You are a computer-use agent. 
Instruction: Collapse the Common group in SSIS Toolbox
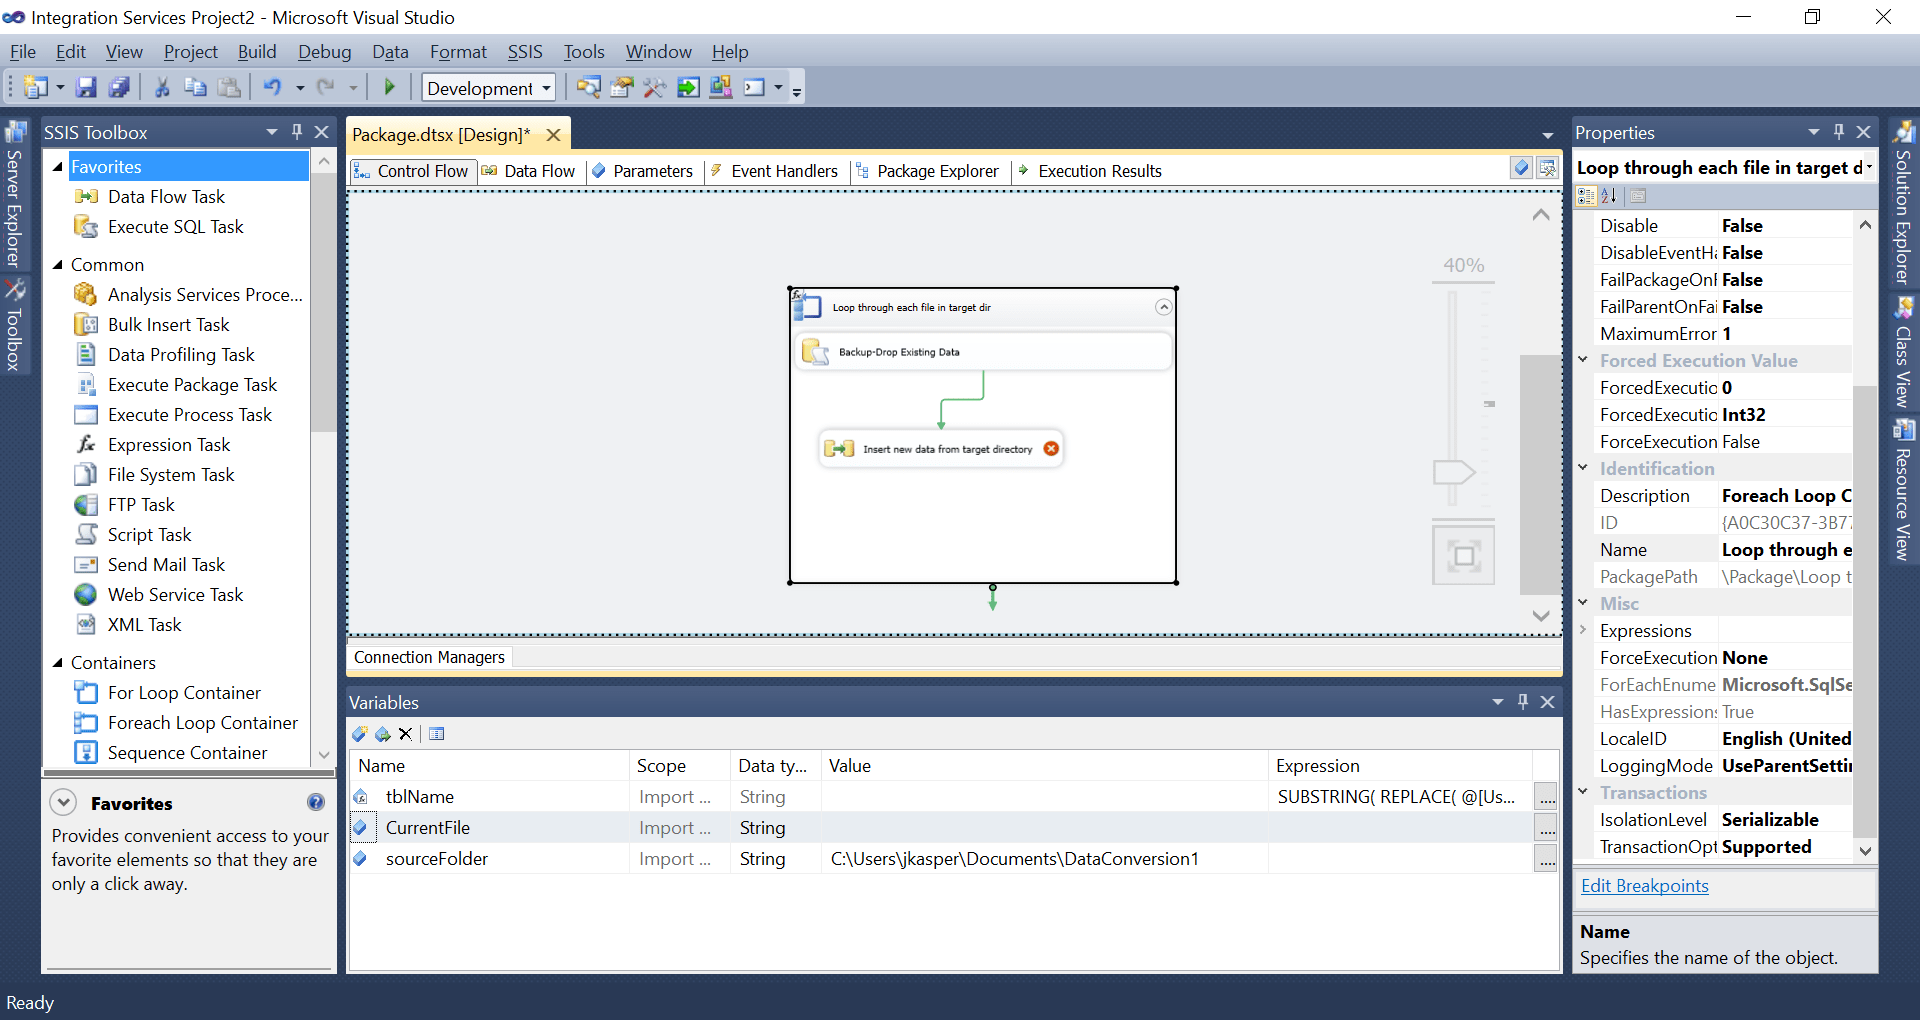coord(58,265)
